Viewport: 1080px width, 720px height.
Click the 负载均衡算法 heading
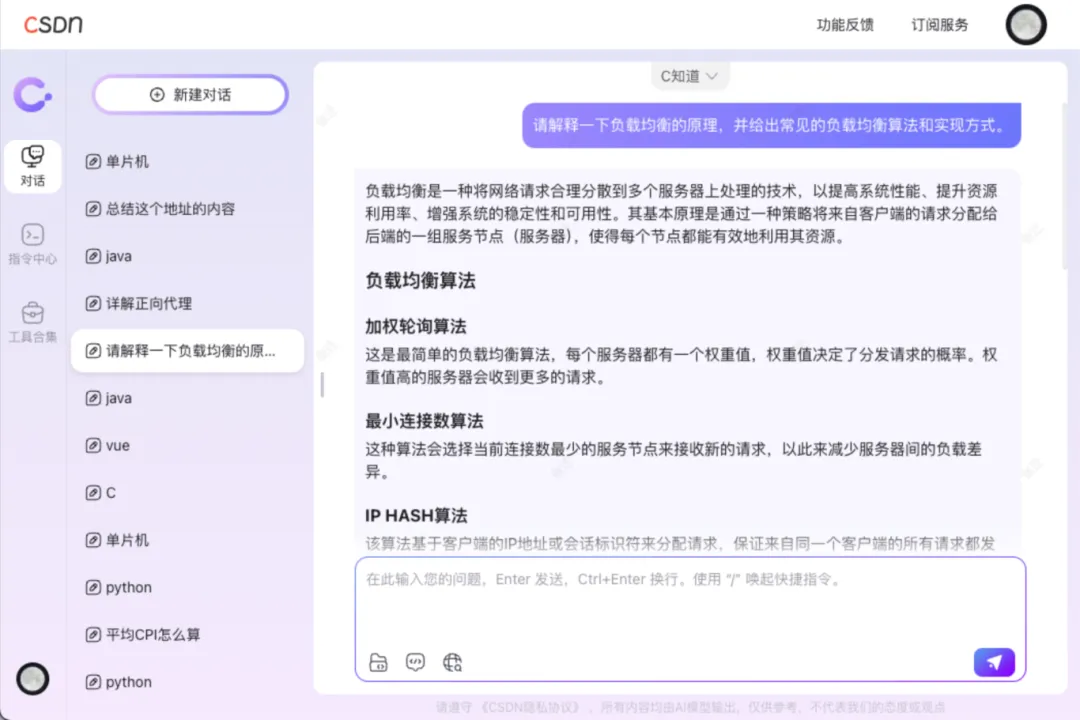click(x=420, y=280)
